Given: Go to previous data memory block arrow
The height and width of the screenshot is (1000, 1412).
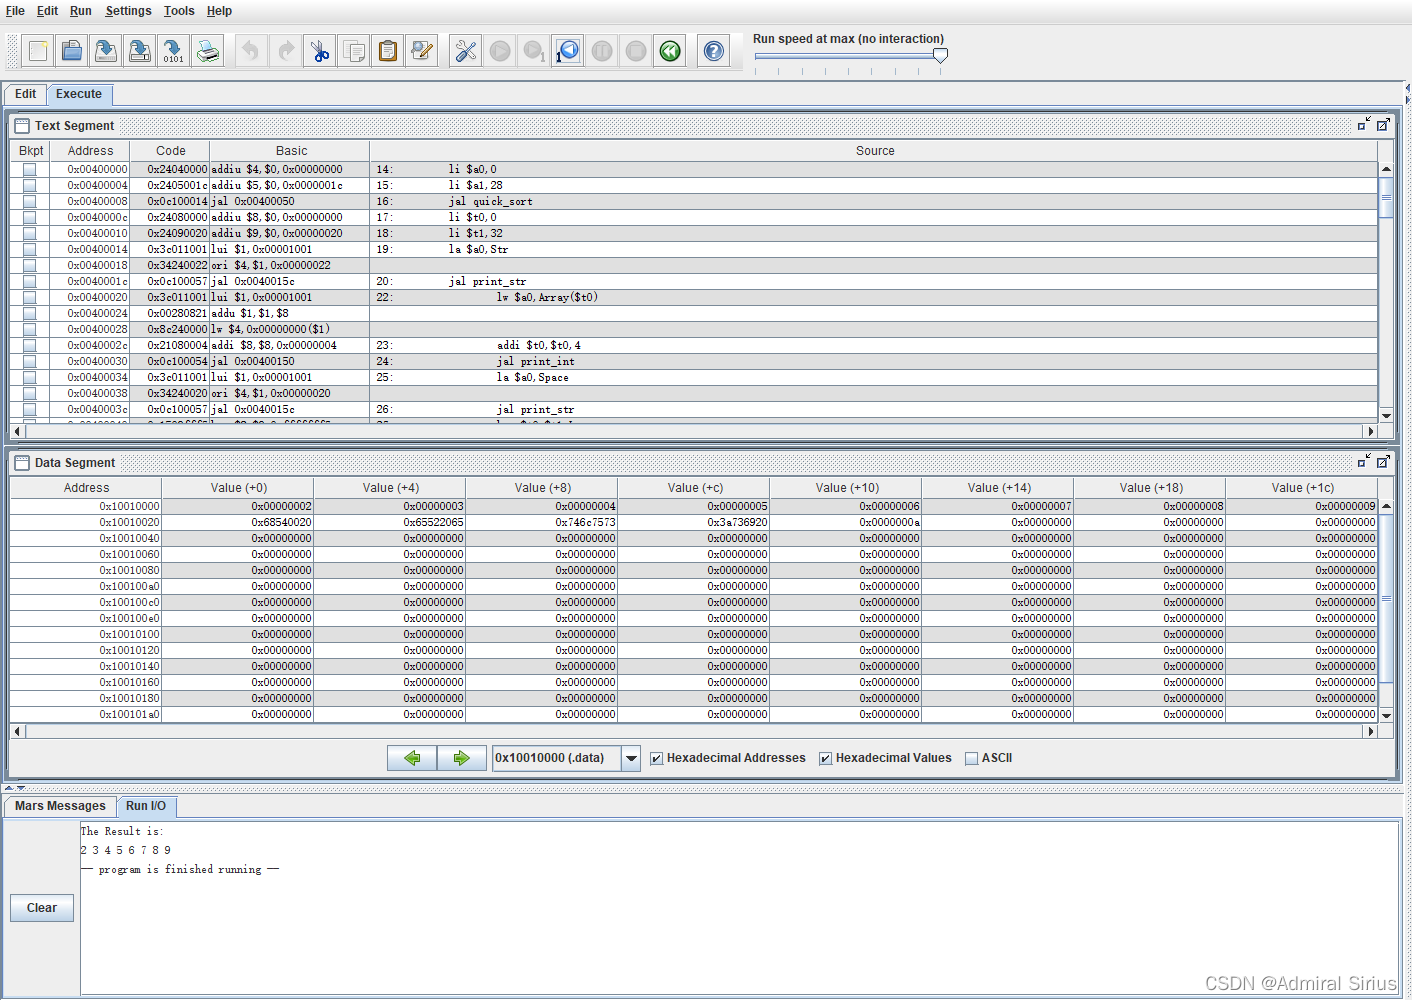Looking at the screenshot, I should [x=412, y=758].
